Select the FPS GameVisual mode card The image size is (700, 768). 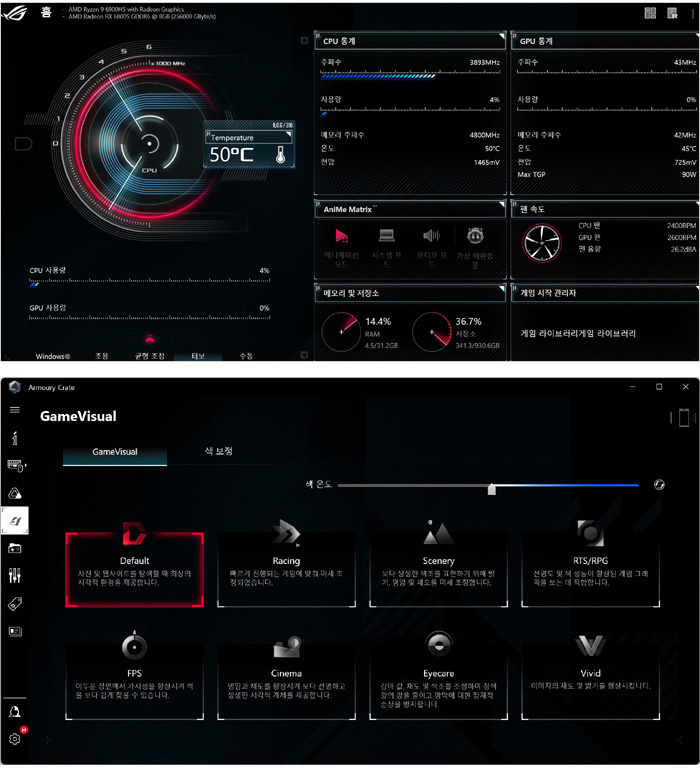[135, 682]
